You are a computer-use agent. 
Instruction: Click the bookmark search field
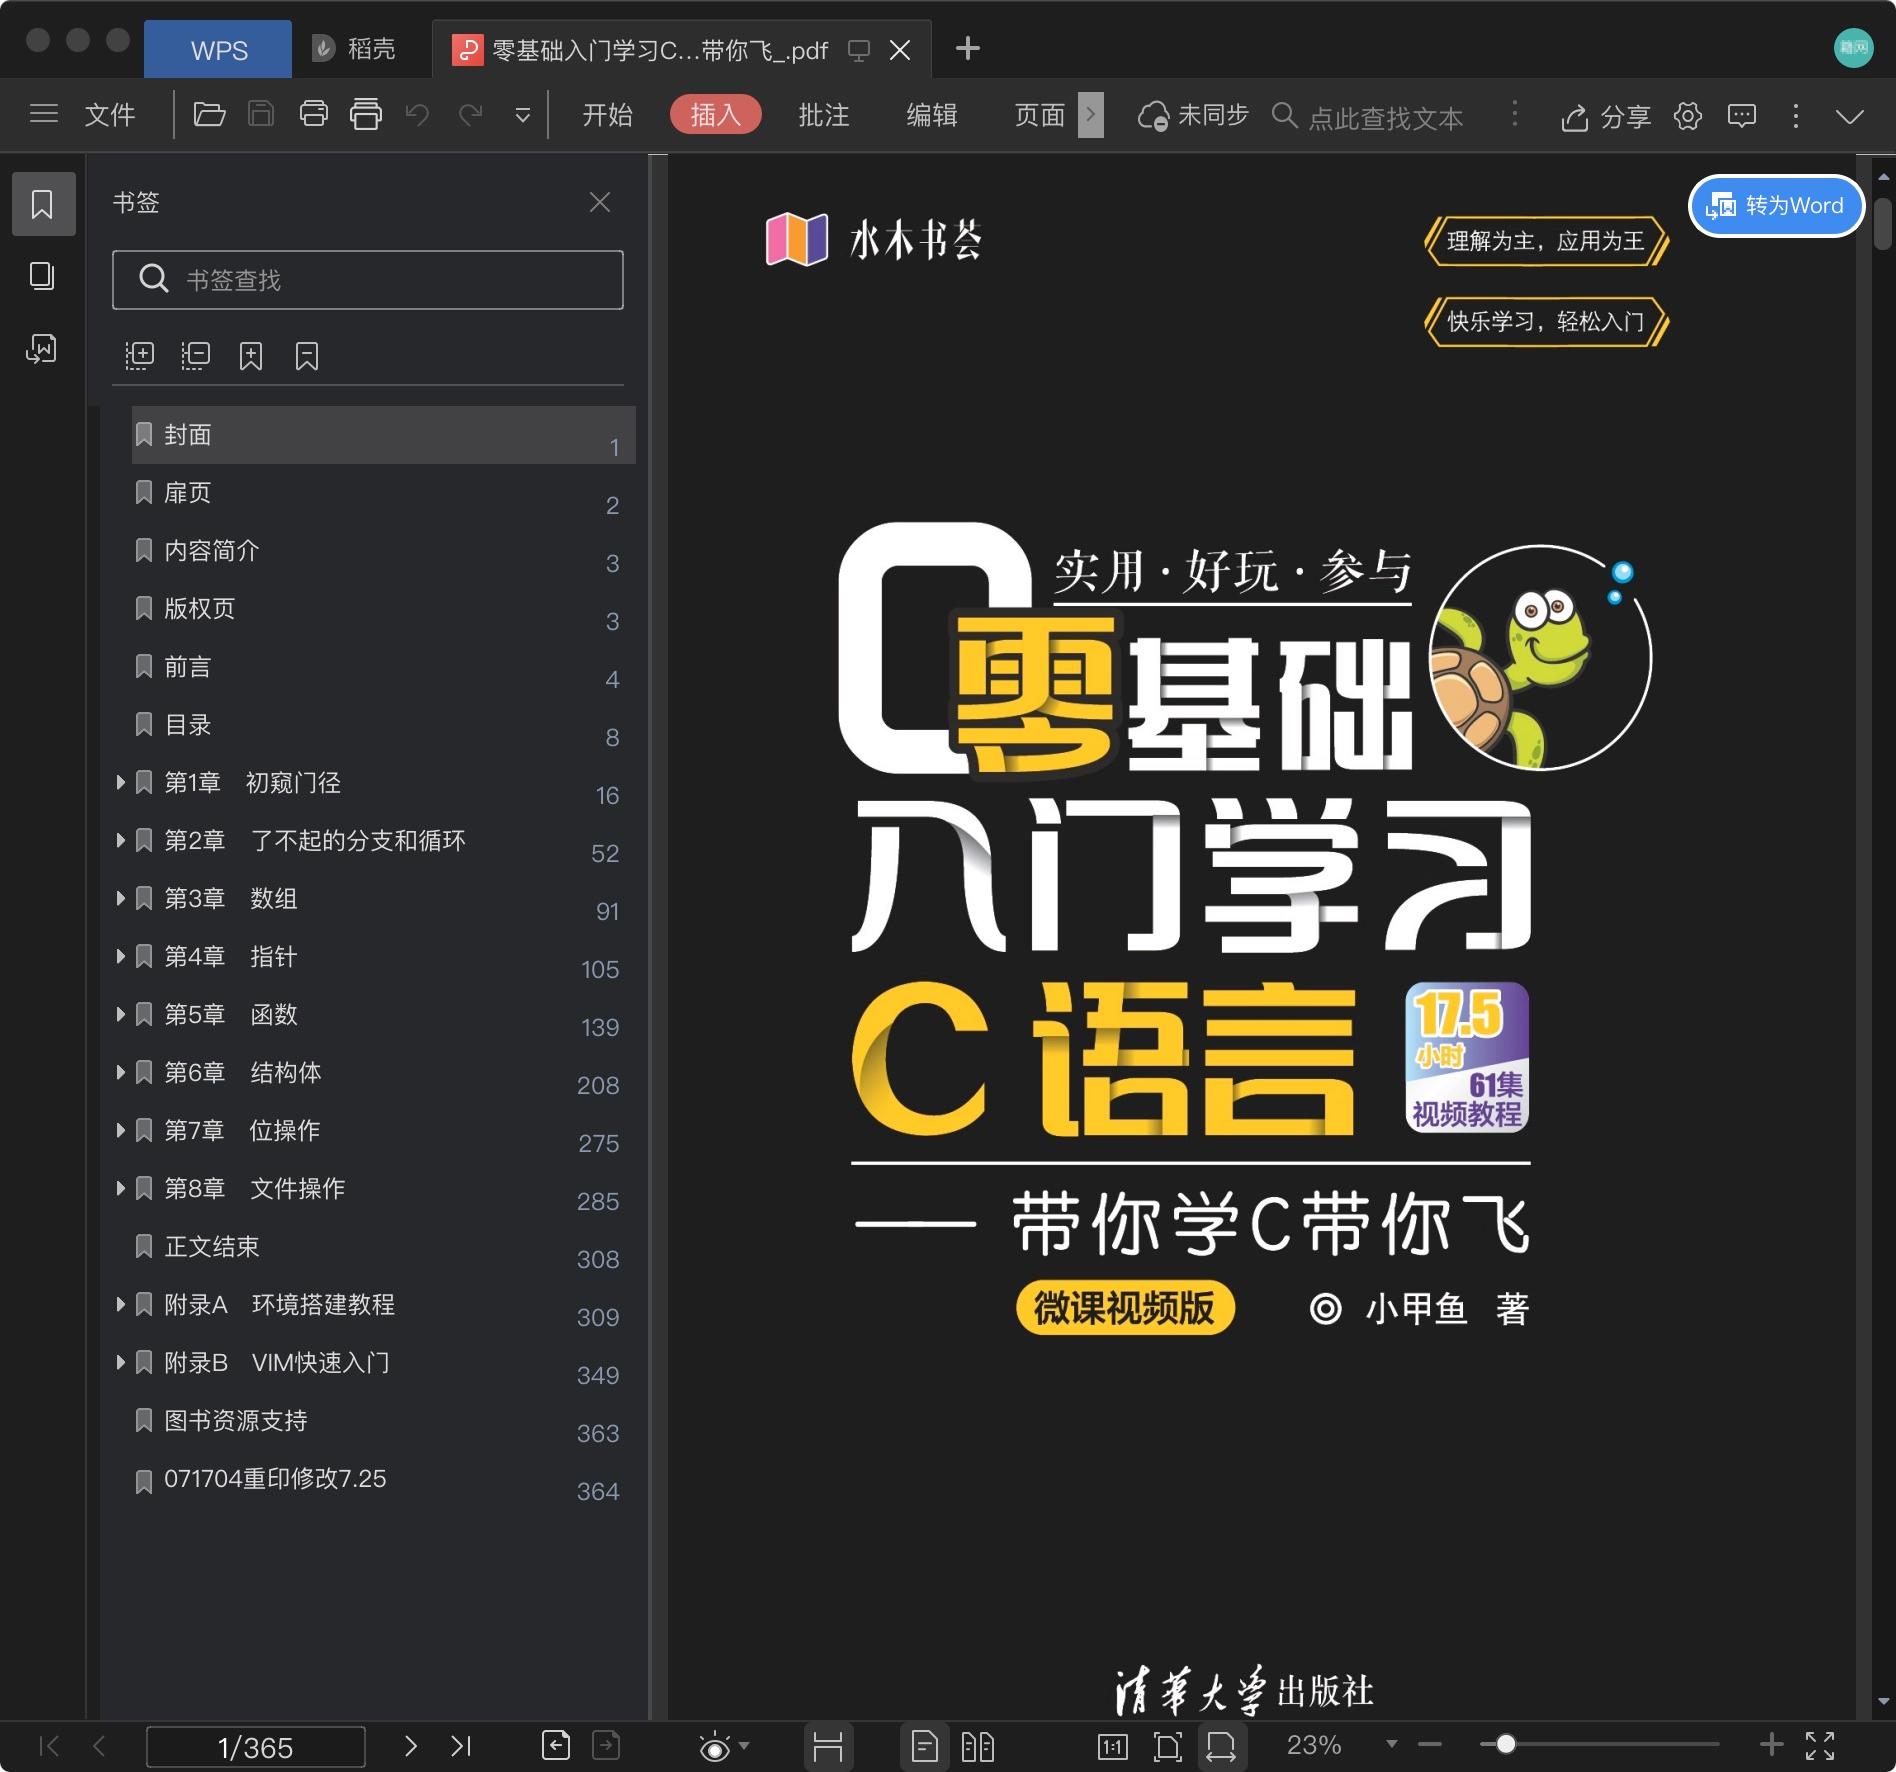click(368, 280)
